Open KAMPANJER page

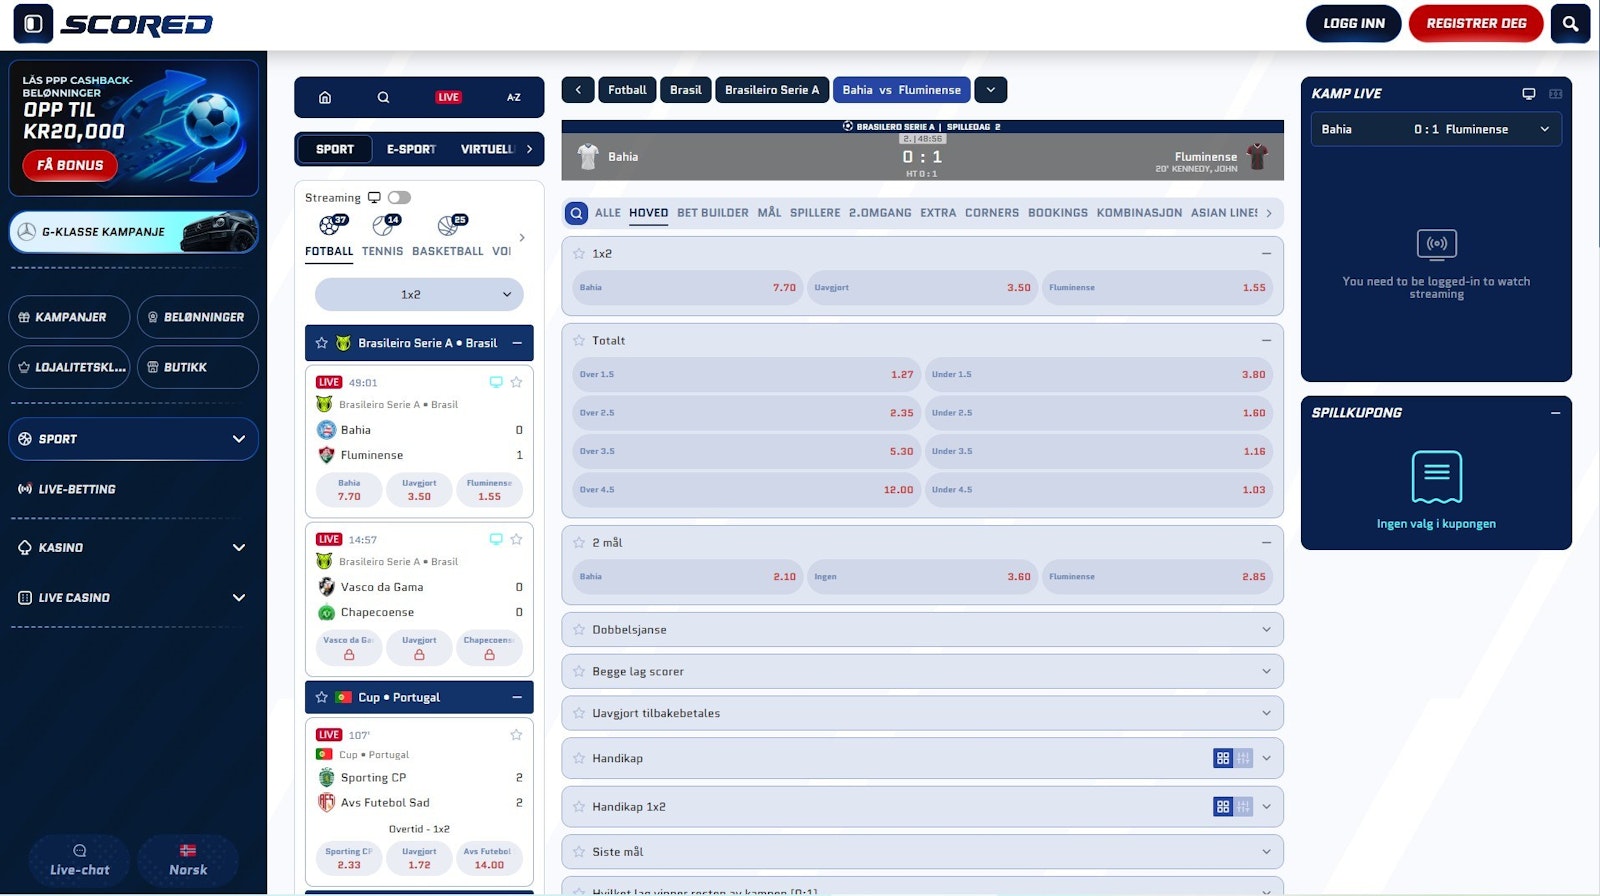[x=69, y=317]
